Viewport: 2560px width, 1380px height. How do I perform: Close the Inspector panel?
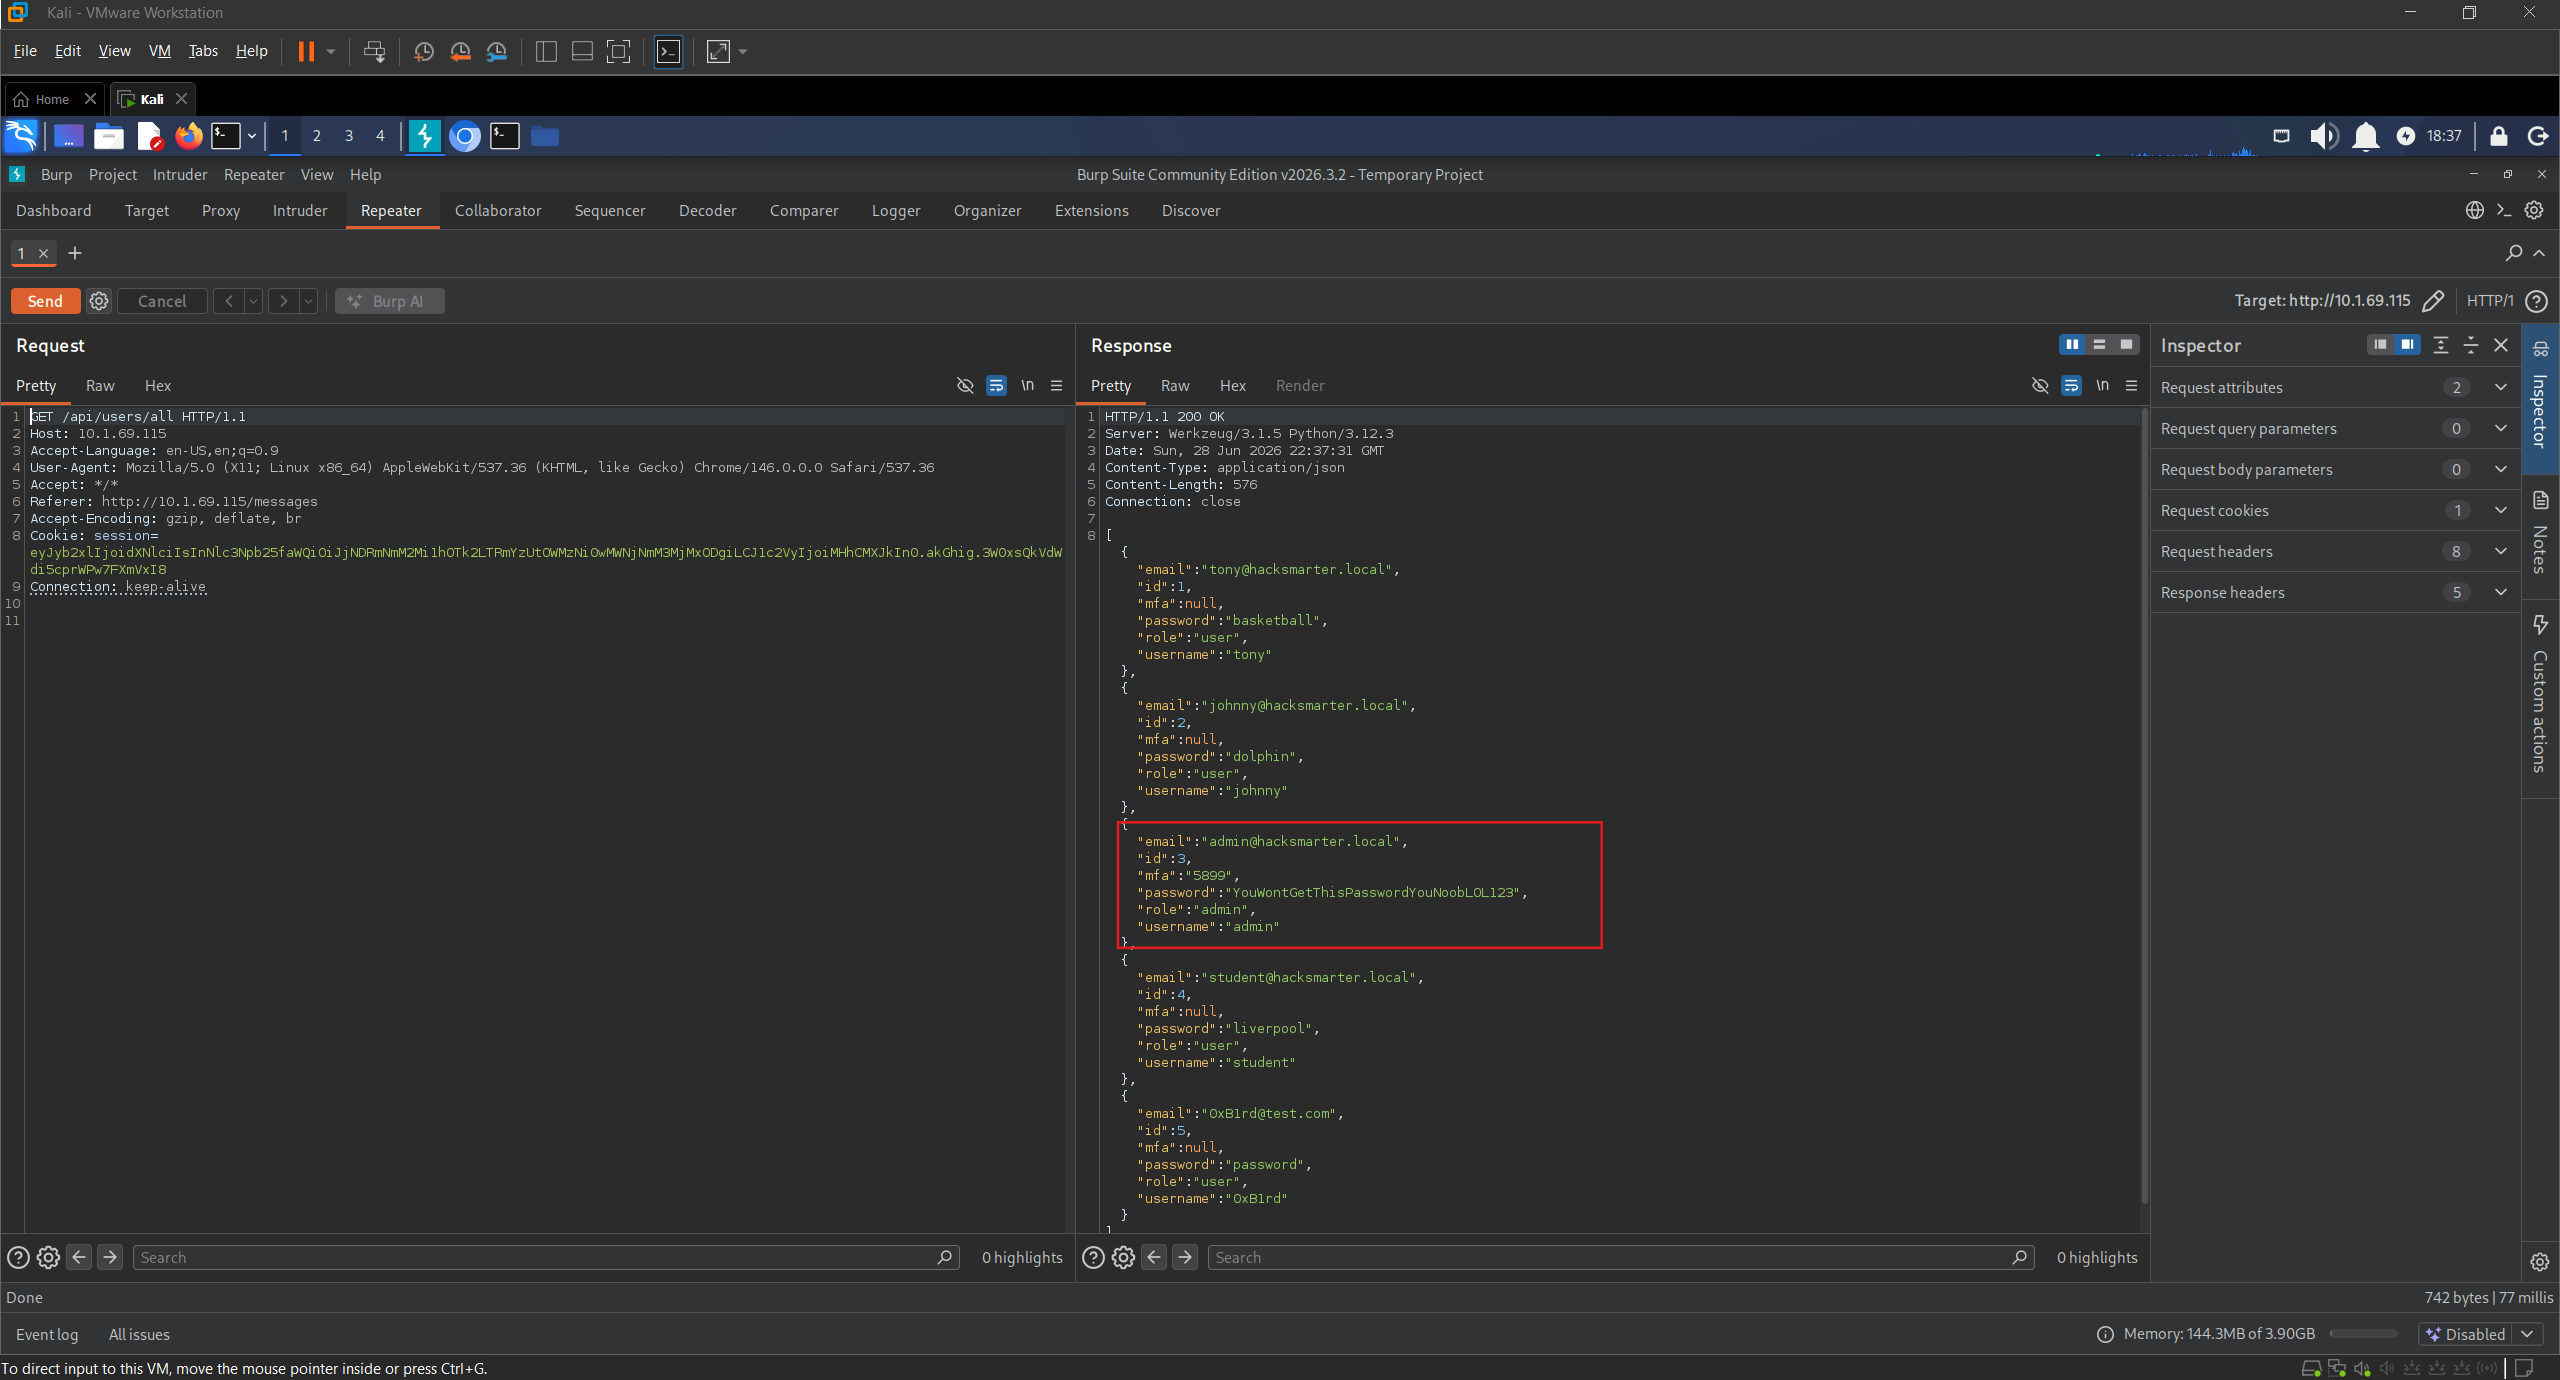click(x=2501, y=345)
